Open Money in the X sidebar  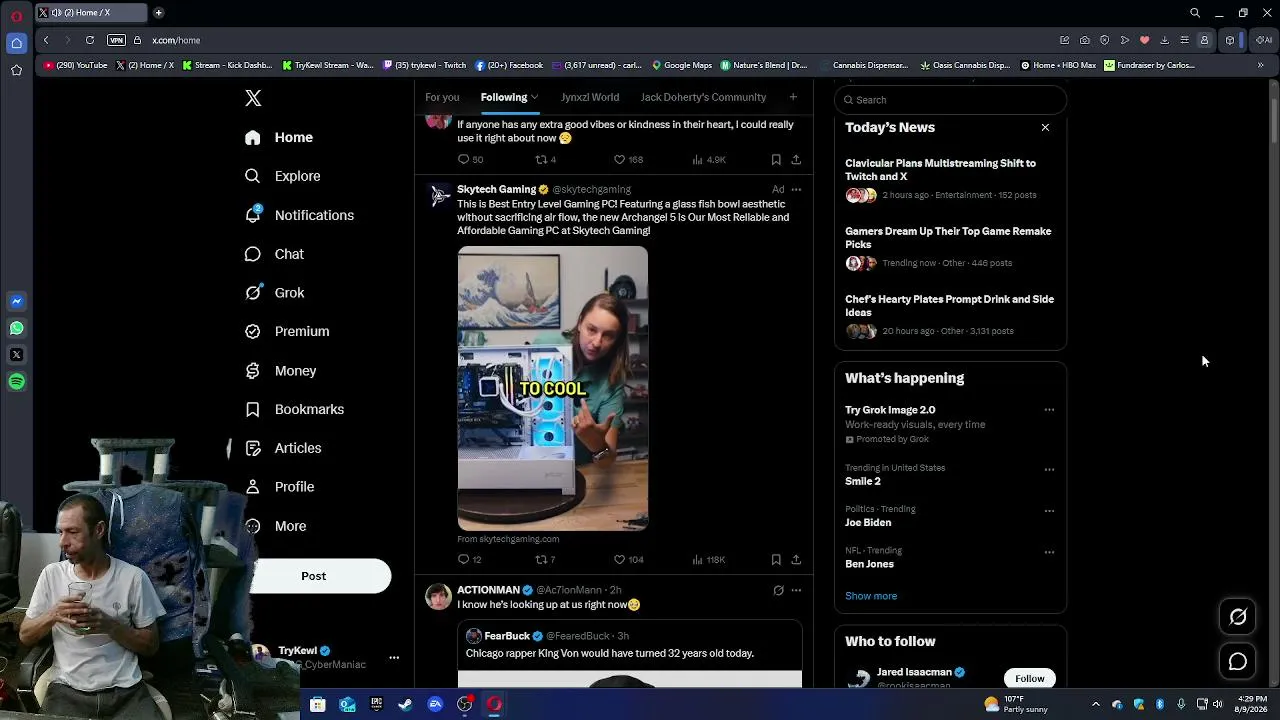(281, 371)
